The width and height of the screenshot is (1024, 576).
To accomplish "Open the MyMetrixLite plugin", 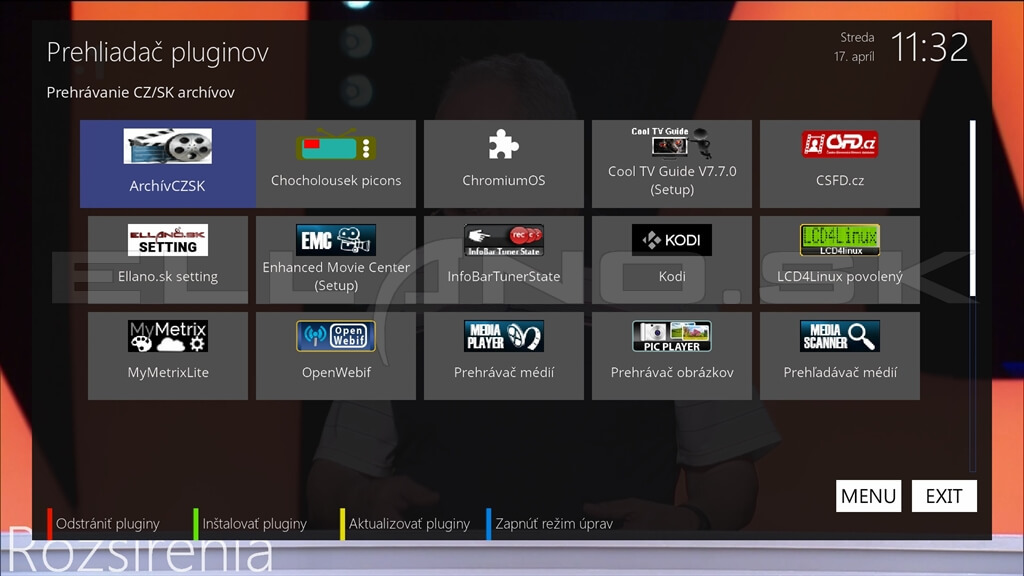I will pyautogui.click(x=168, y=356).
